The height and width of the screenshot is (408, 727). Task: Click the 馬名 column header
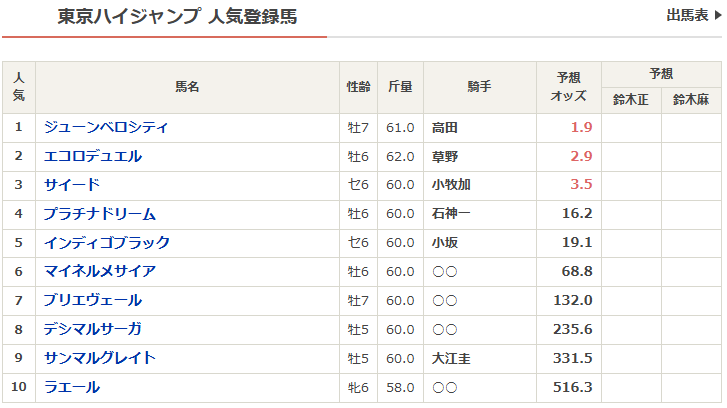point(187,87)
